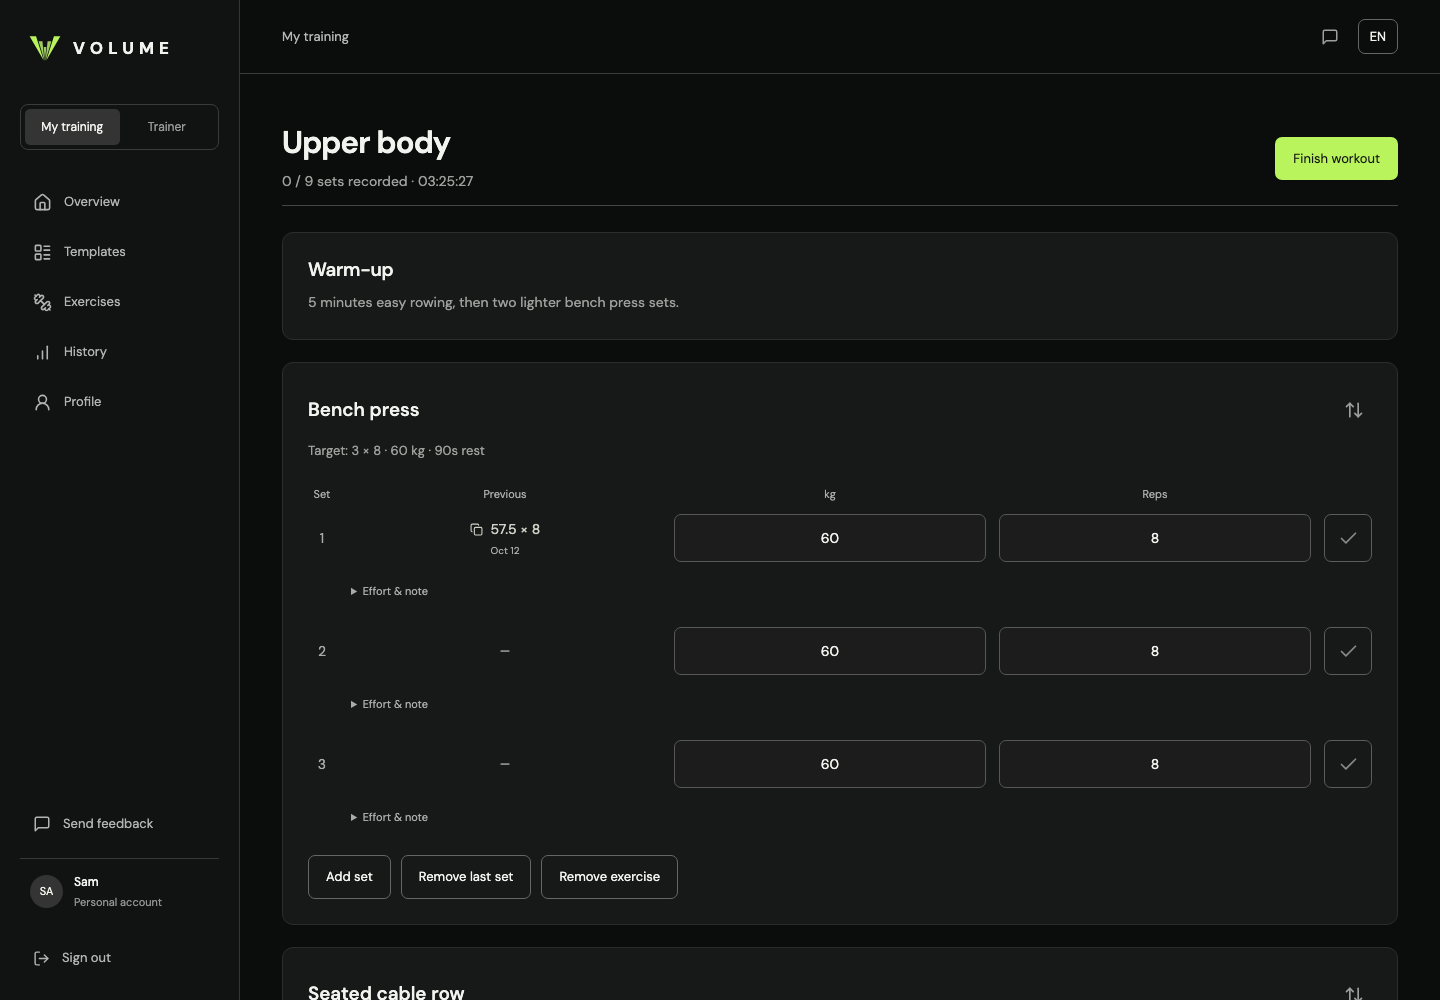The image size is (1440, 1000).
Task: Open Profile in the sidebar
Action: click(119, 402)
